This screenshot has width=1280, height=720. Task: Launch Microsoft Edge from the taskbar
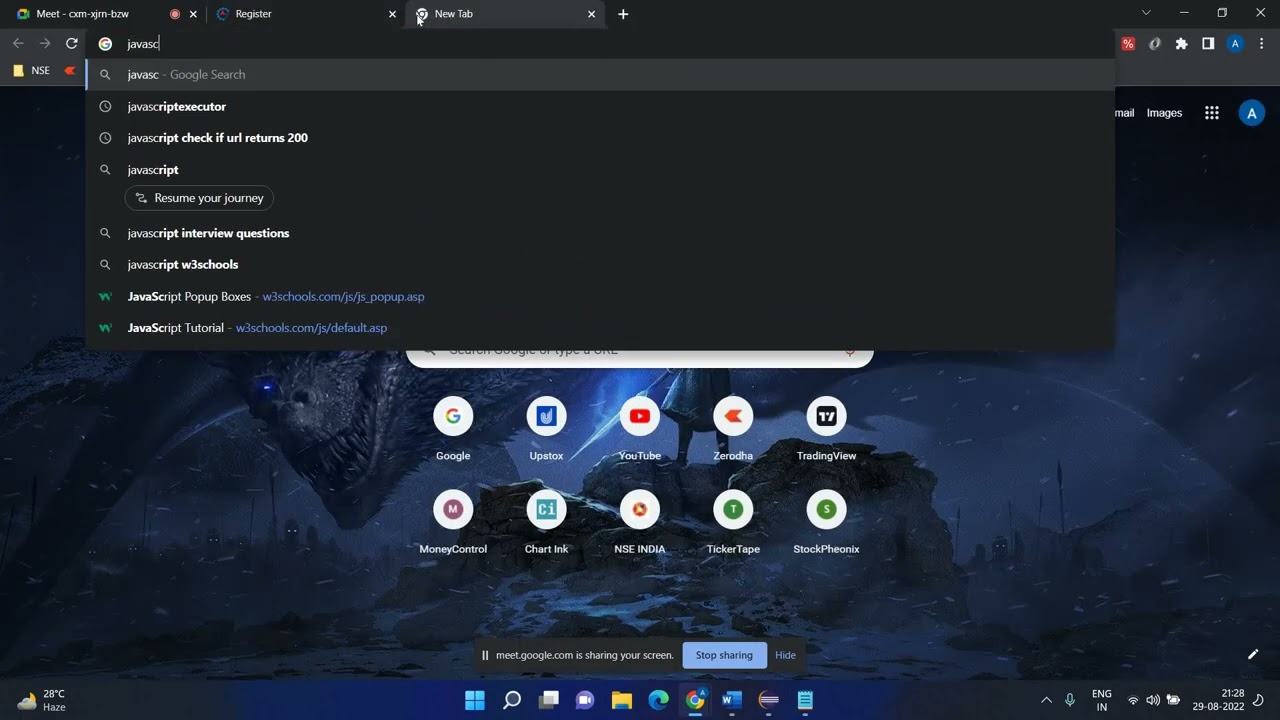(x=658, y=700)
